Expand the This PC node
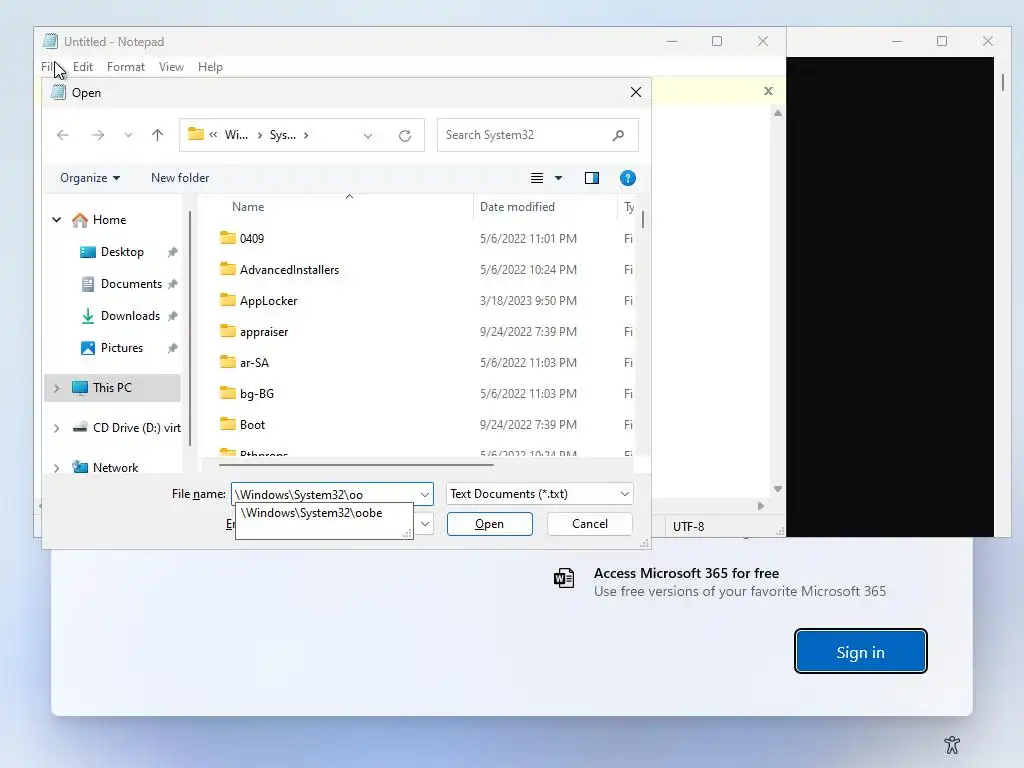This screenshot has height=768, width=1024. tap(57, 388)
